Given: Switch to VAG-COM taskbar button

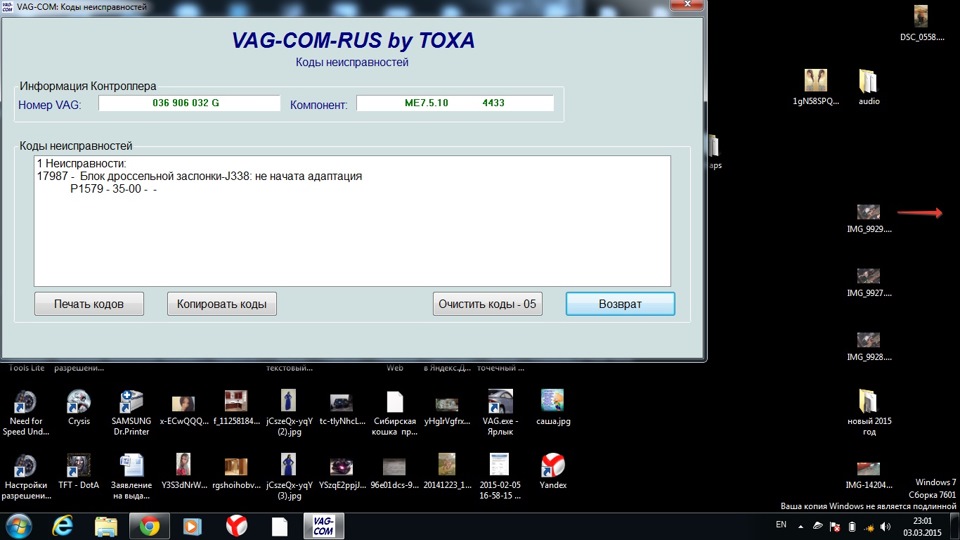Looking at the screenshot, I should point(323,527).
